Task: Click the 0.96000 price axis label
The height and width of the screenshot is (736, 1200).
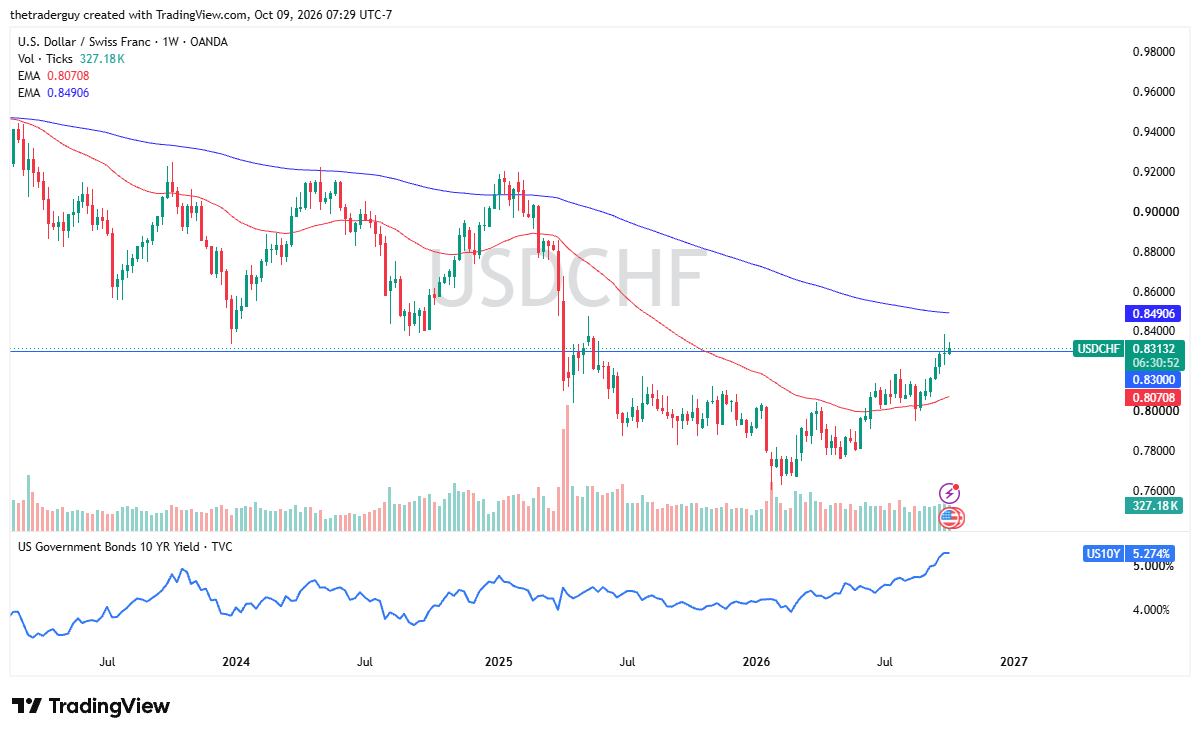Action: 1154,92
